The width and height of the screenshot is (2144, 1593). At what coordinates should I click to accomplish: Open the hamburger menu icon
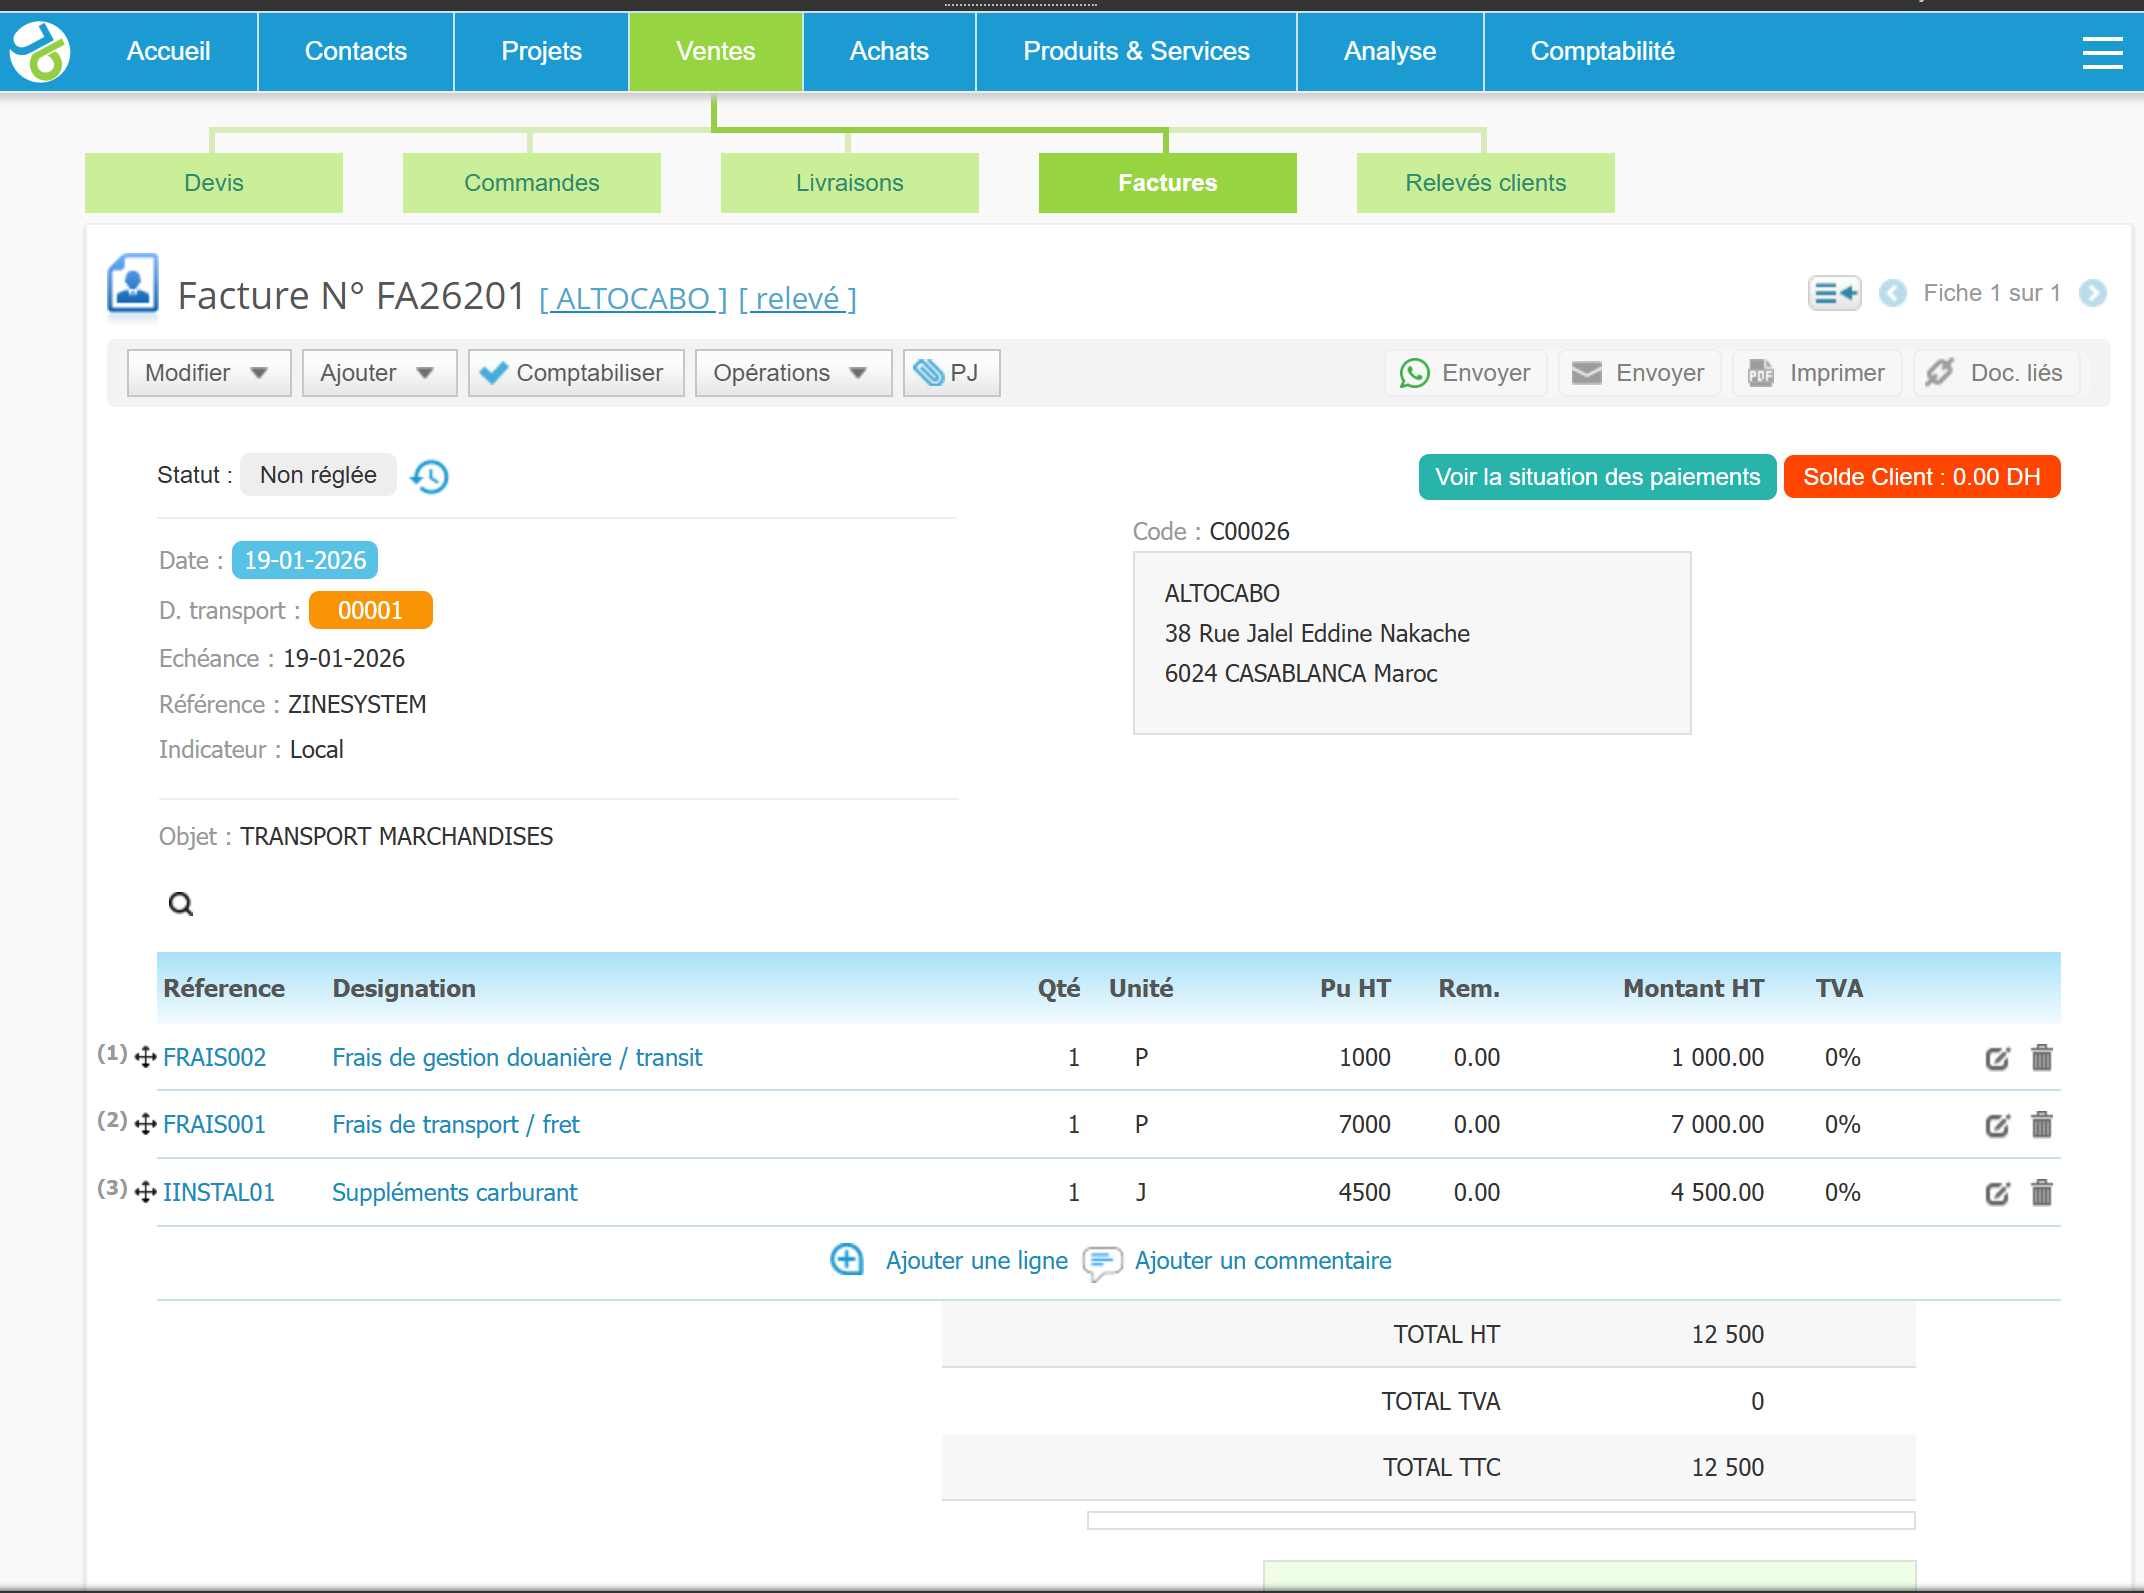(x=2102, y=52)
